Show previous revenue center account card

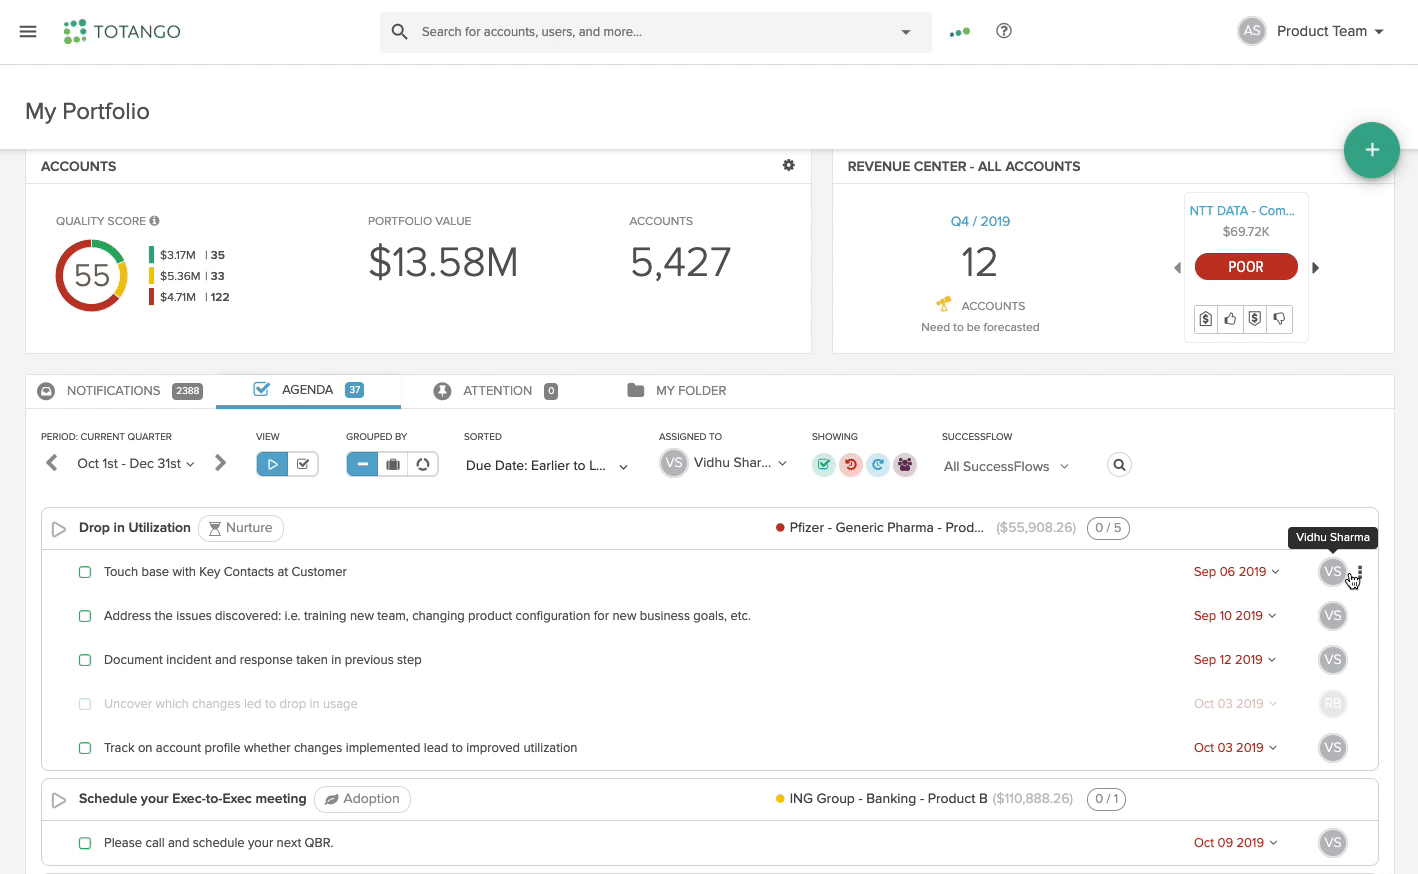pos(1177,268)
